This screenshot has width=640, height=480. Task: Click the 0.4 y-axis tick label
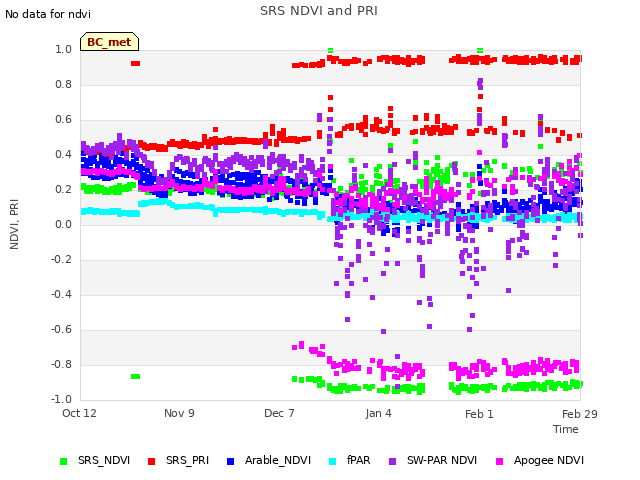[x=64, y=154]
